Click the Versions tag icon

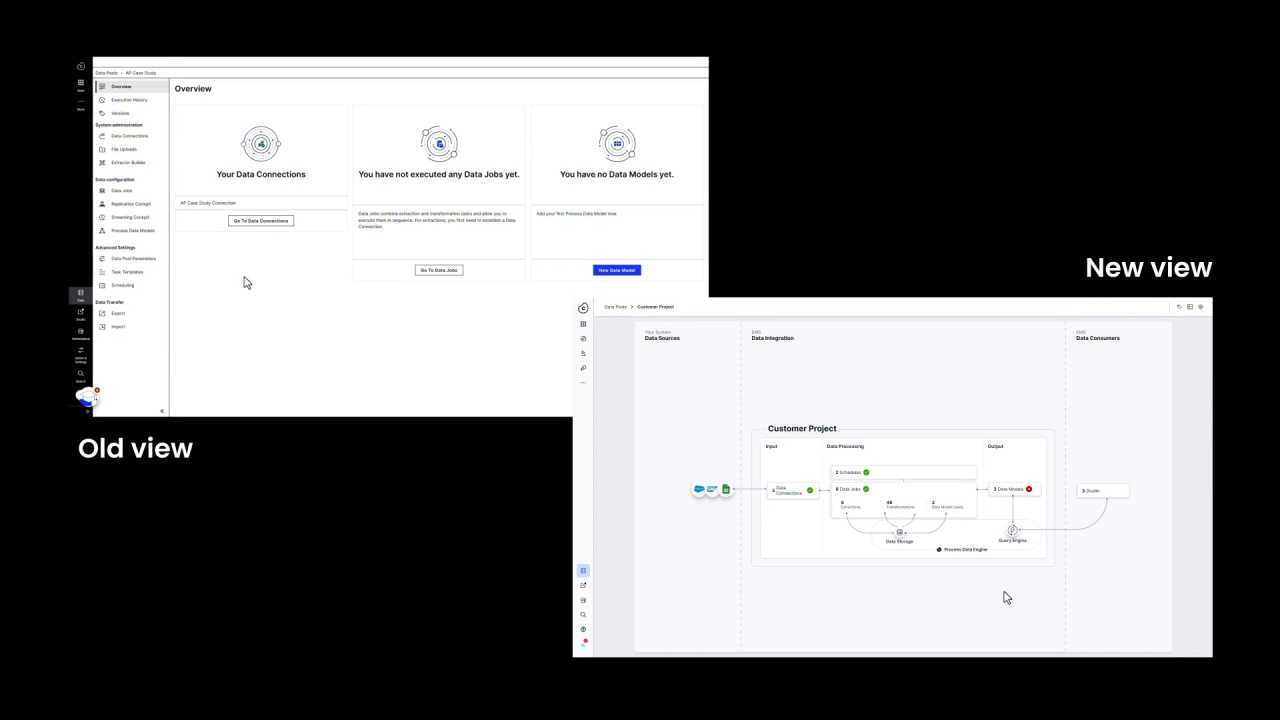click(102, 113)
